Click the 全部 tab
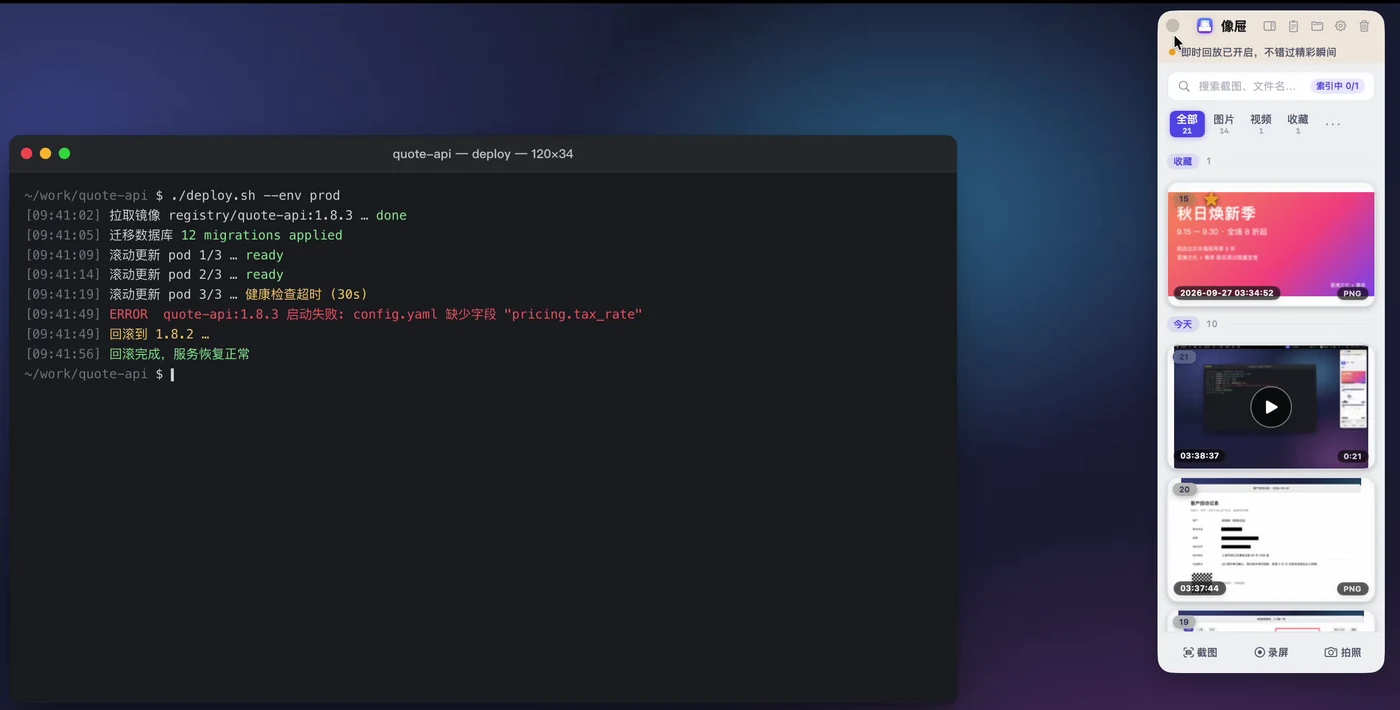This screenshot has width=1400, height=710. tap(1187, 124)
